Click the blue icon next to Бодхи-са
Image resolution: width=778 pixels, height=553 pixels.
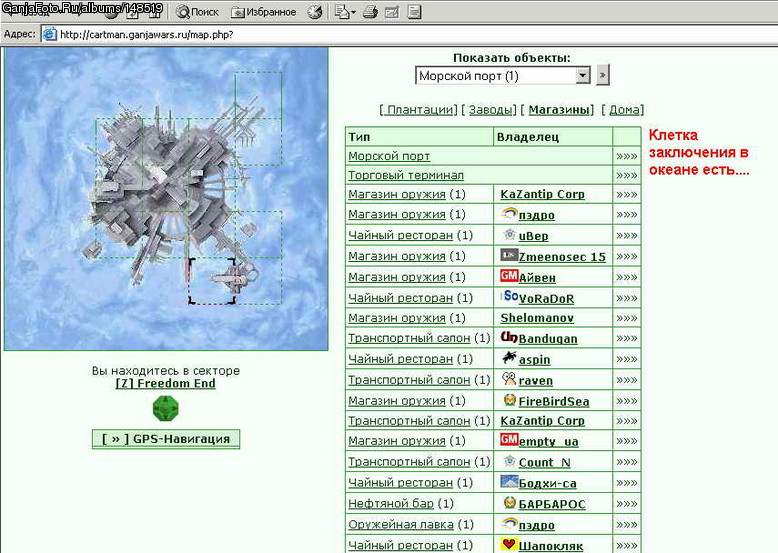click(509, 481)
